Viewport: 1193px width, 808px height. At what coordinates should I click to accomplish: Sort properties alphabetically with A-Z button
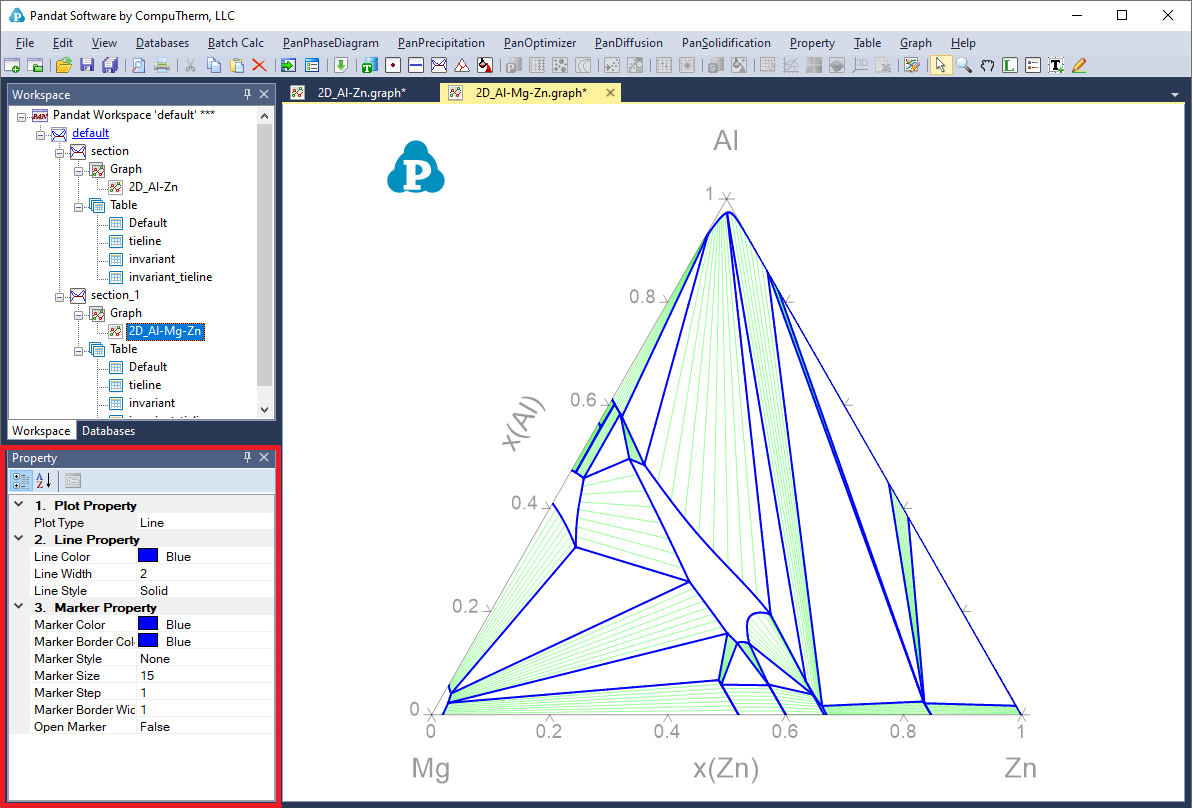(x=44, y=481)
